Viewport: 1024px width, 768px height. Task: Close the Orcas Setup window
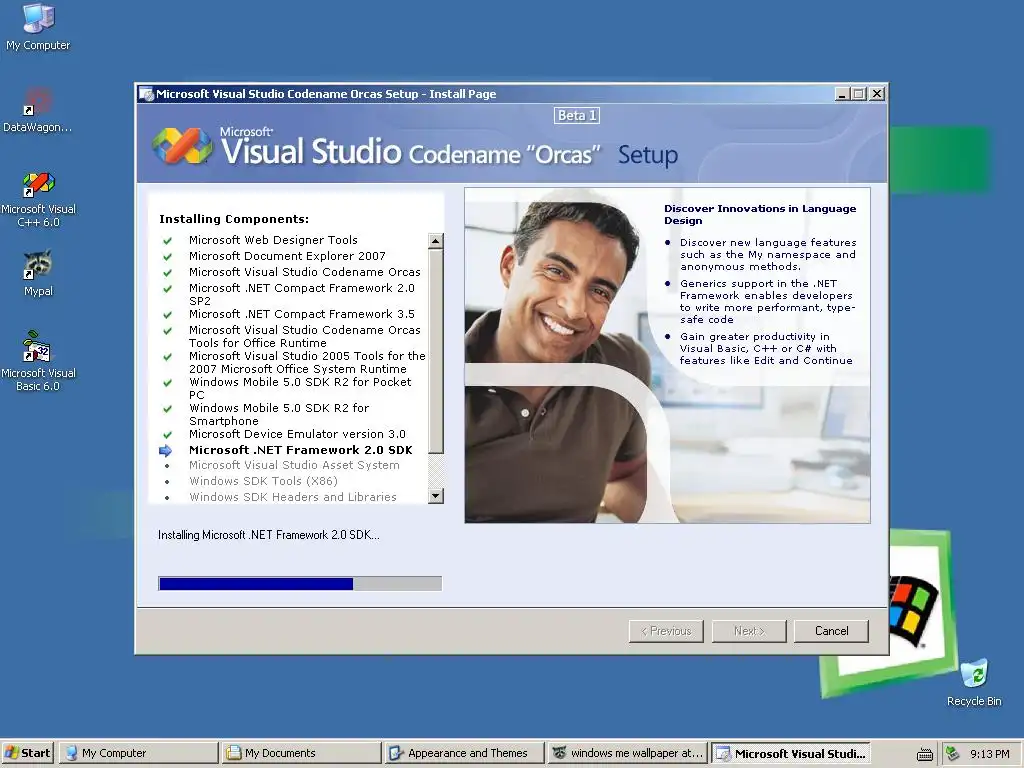877,94
